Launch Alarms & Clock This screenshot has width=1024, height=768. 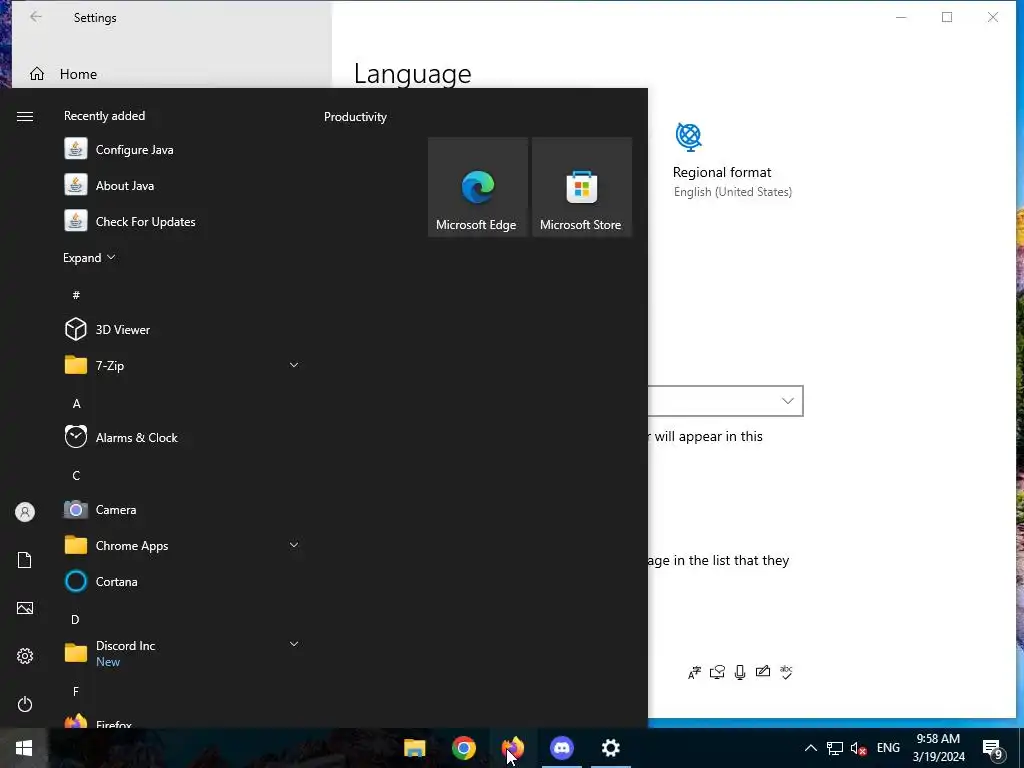(x=182, y=438)
